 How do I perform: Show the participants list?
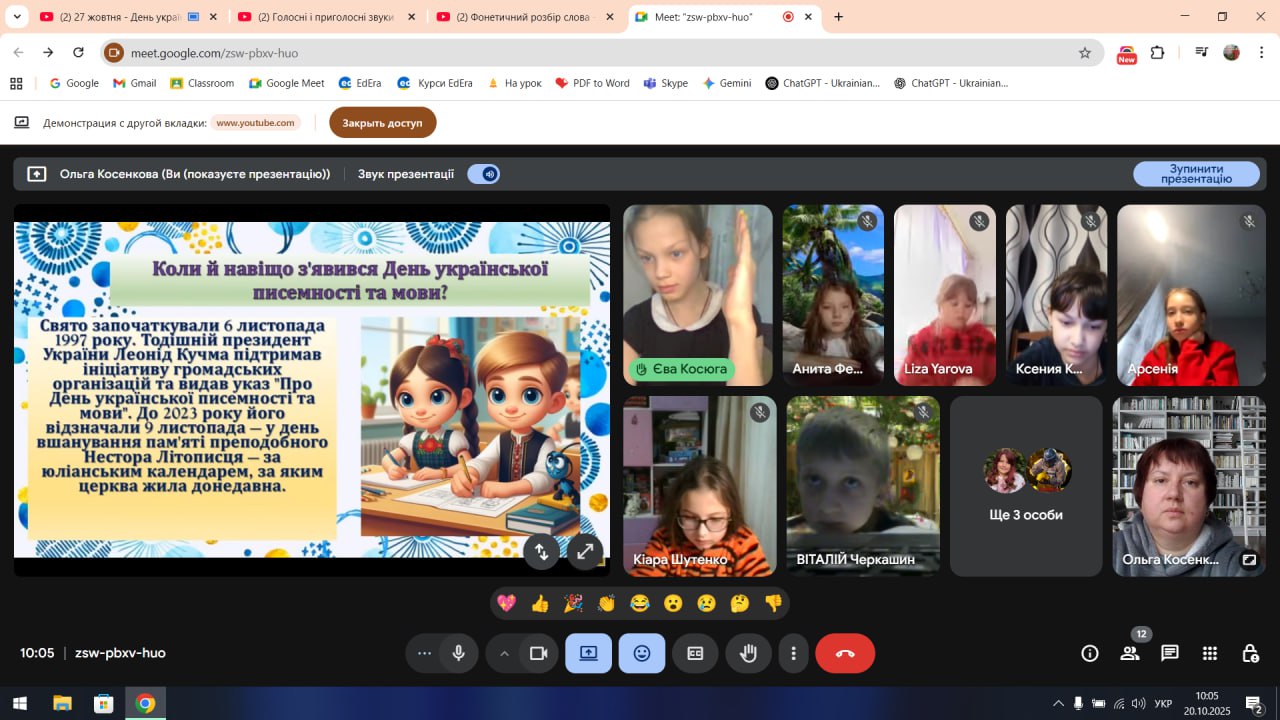coord(1130,653)
